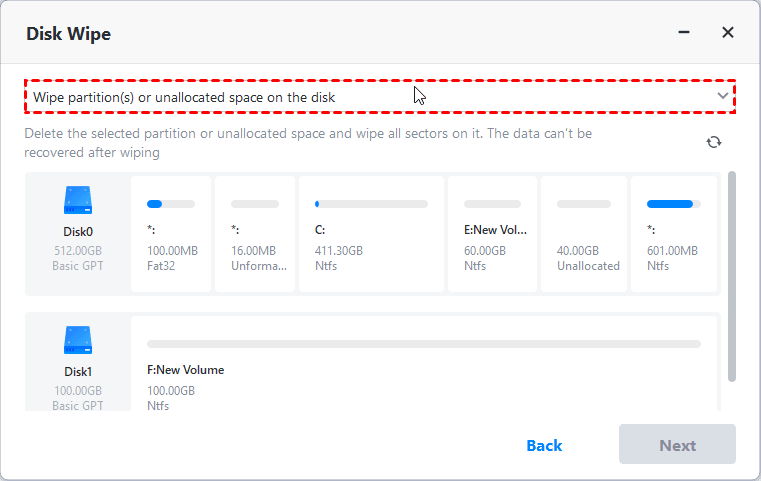Click the C: partition usage bar
The height and width of the screenshot is (481, 761).
point(371,204)
